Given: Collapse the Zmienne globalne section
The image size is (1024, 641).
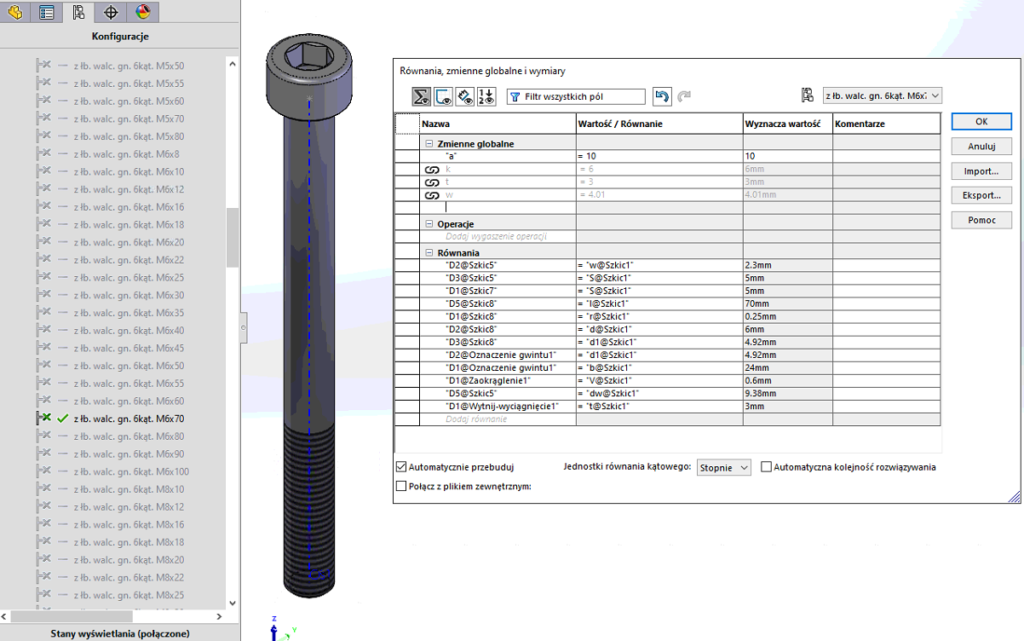Looking at the screenshot, I should pyautogui.click(x=429, y=144).
